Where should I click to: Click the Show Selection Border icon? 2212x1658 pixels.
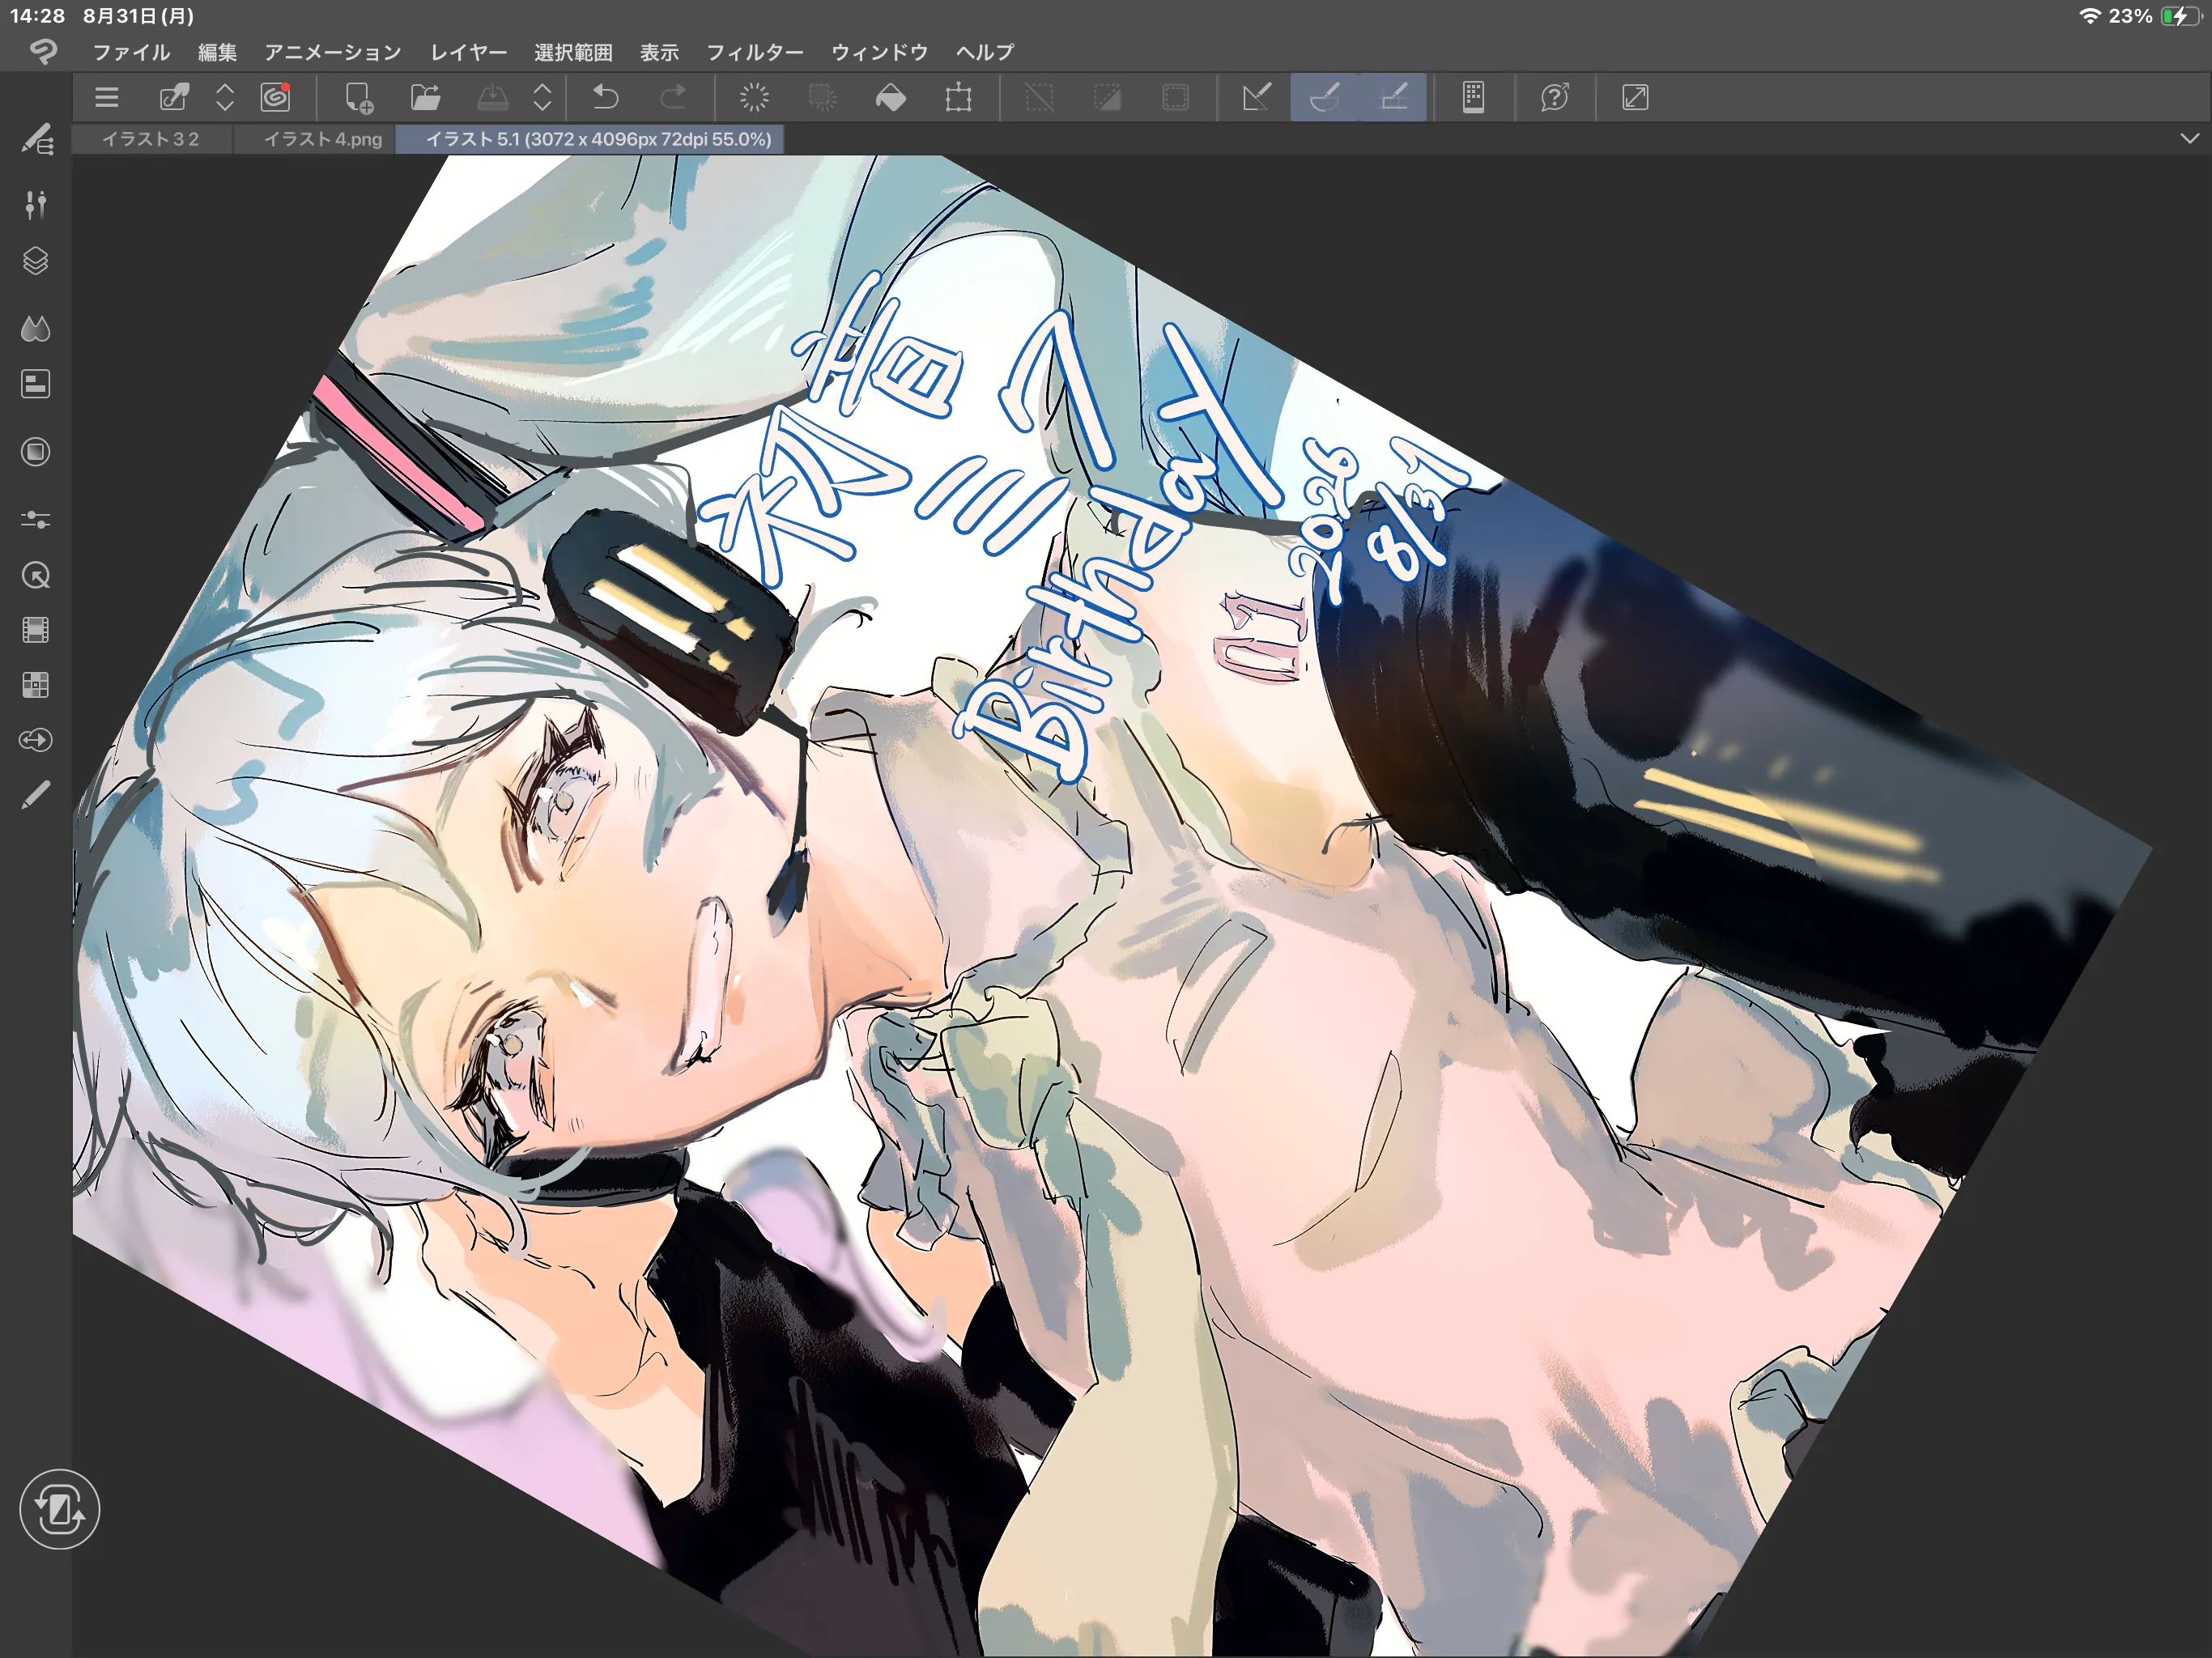[x=1175, y=98]
